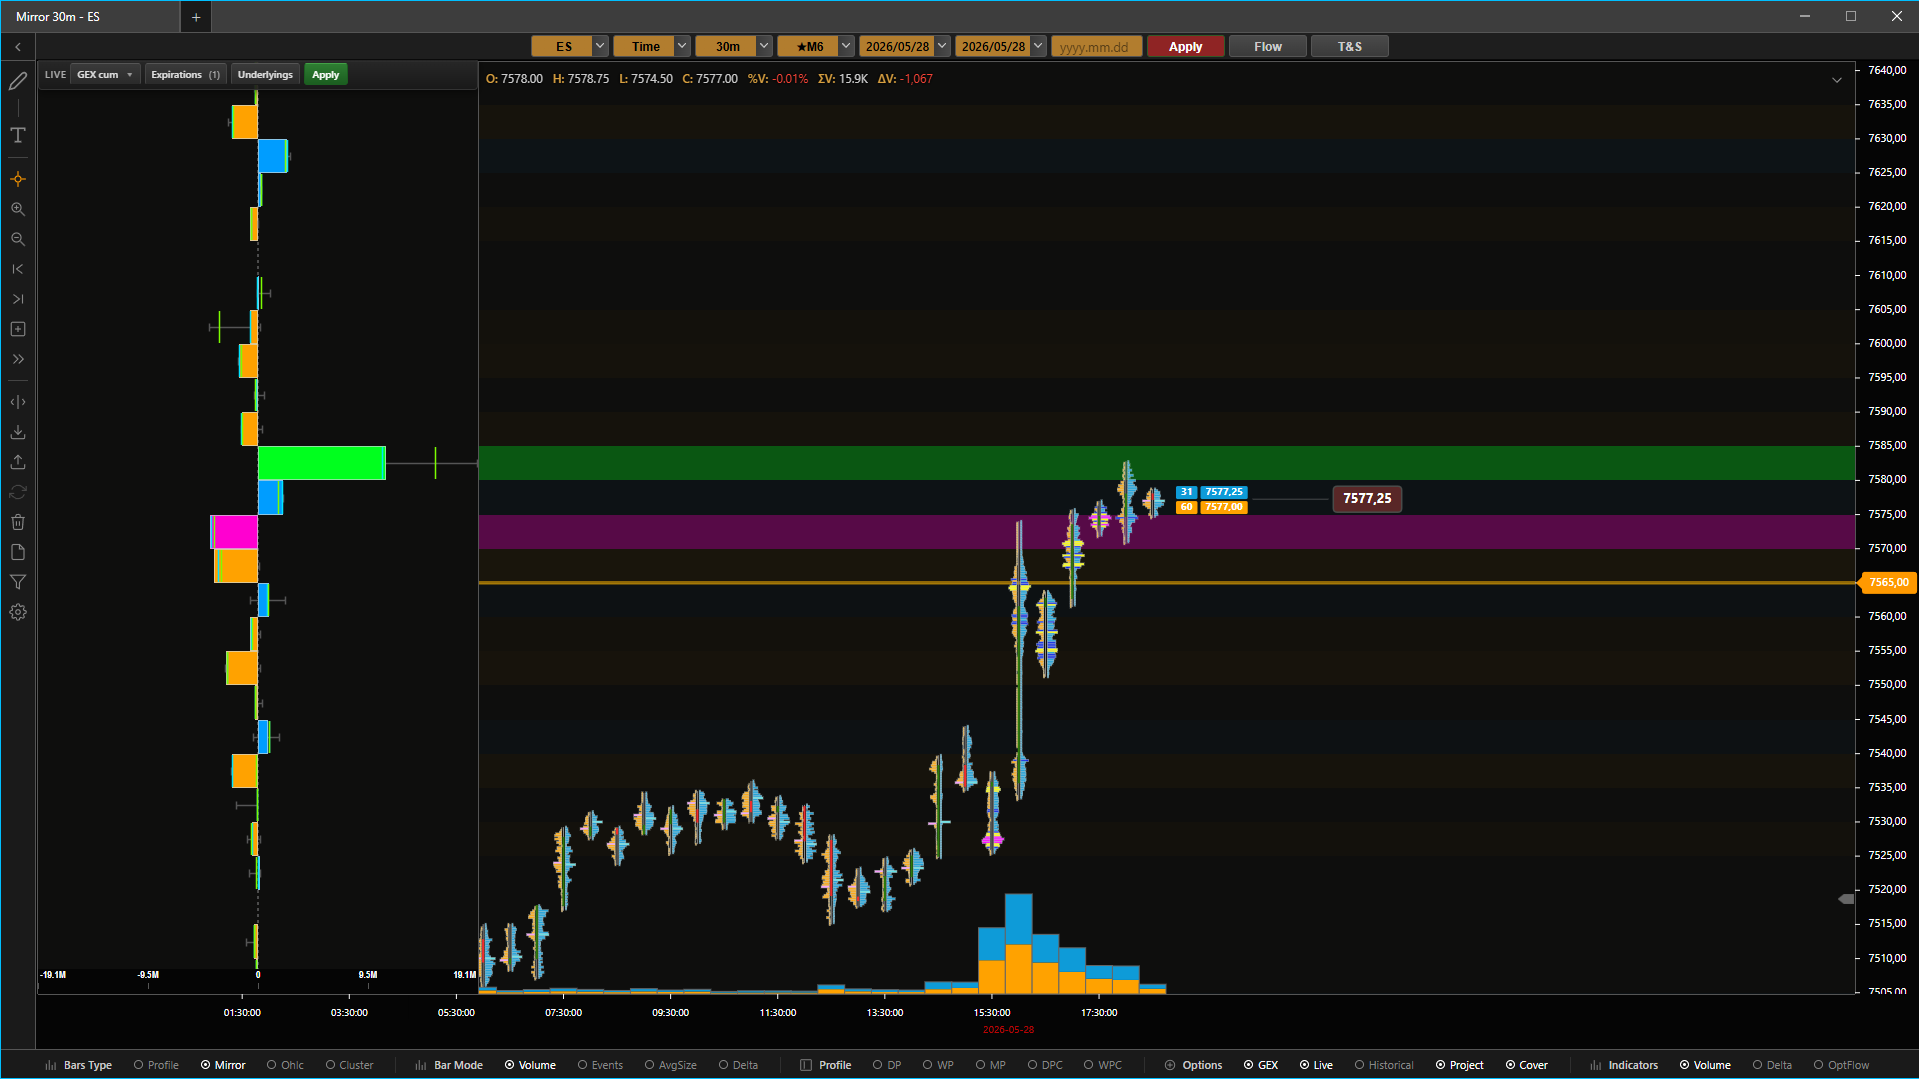Click the yyyy.mm.dd date input field
Image resolution: width=1919 pixels, height=1079 pixels.
pos(1096,46)
